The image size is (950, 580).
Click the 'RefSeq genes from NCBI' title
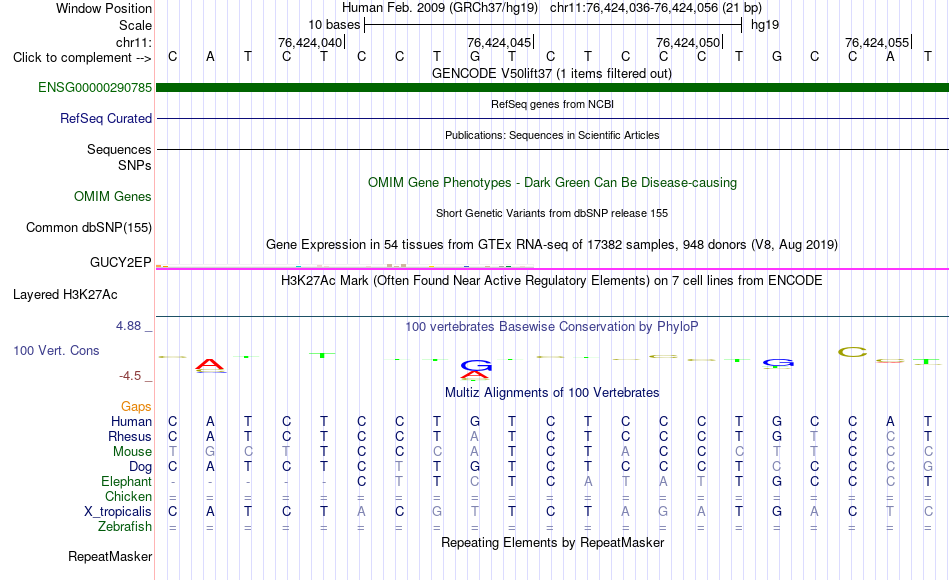coord(552,104)
